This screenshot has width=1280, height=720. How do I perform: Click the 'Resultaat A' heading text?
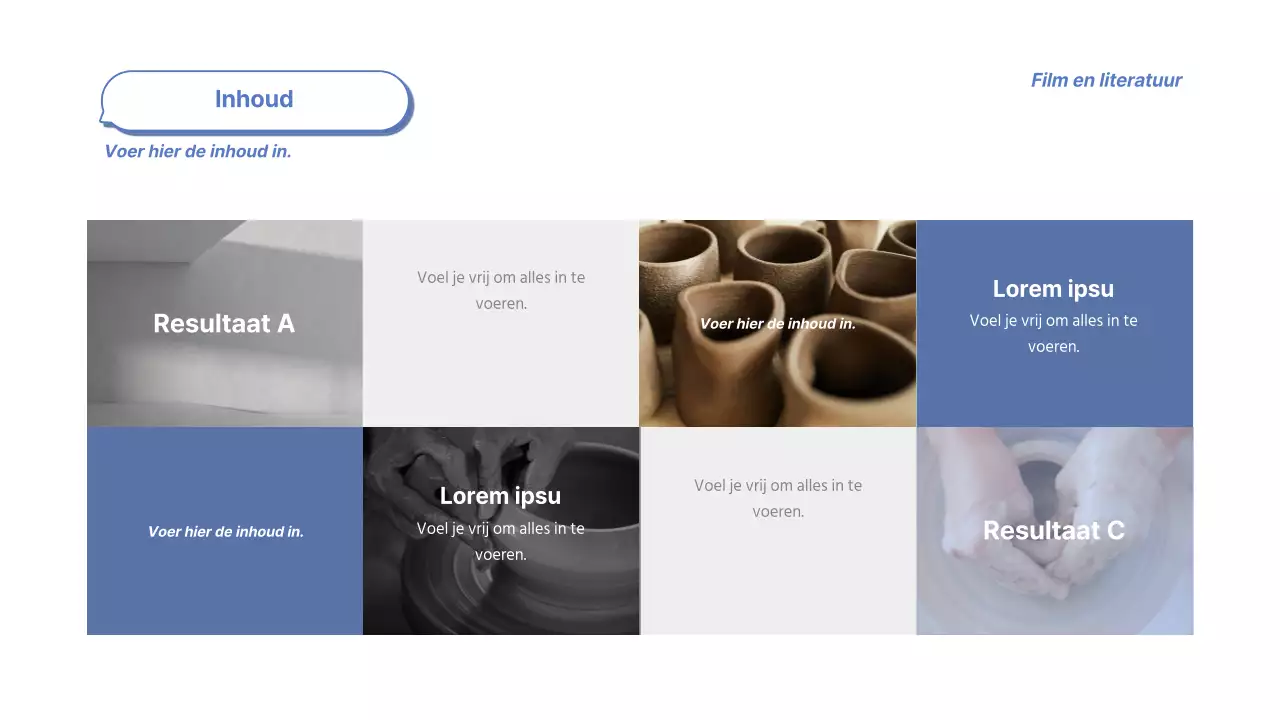tap(224, 324)
